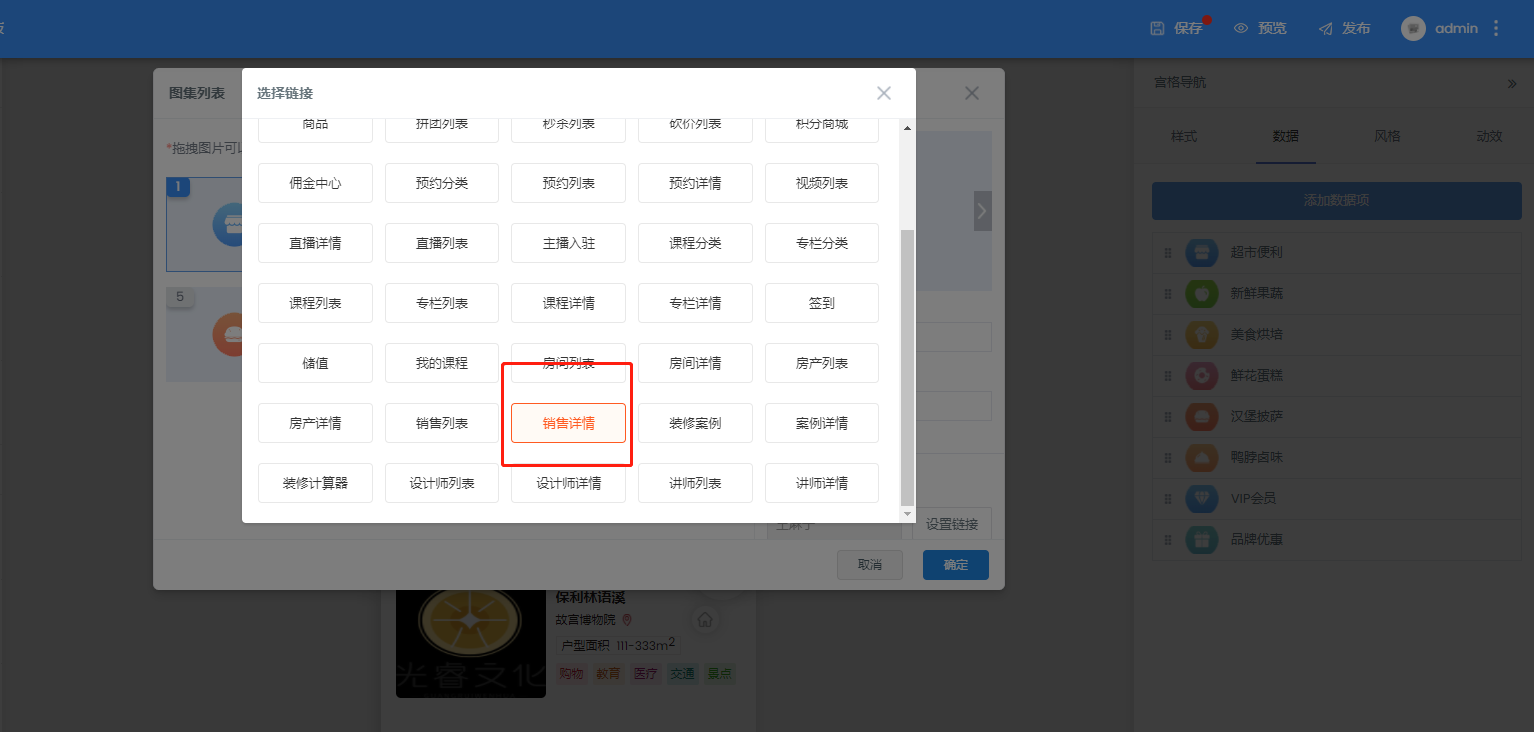The height and width of the screenshot is (732, 1534).
Task: Select the highlighted 销售详情 option
Action: 569,423
